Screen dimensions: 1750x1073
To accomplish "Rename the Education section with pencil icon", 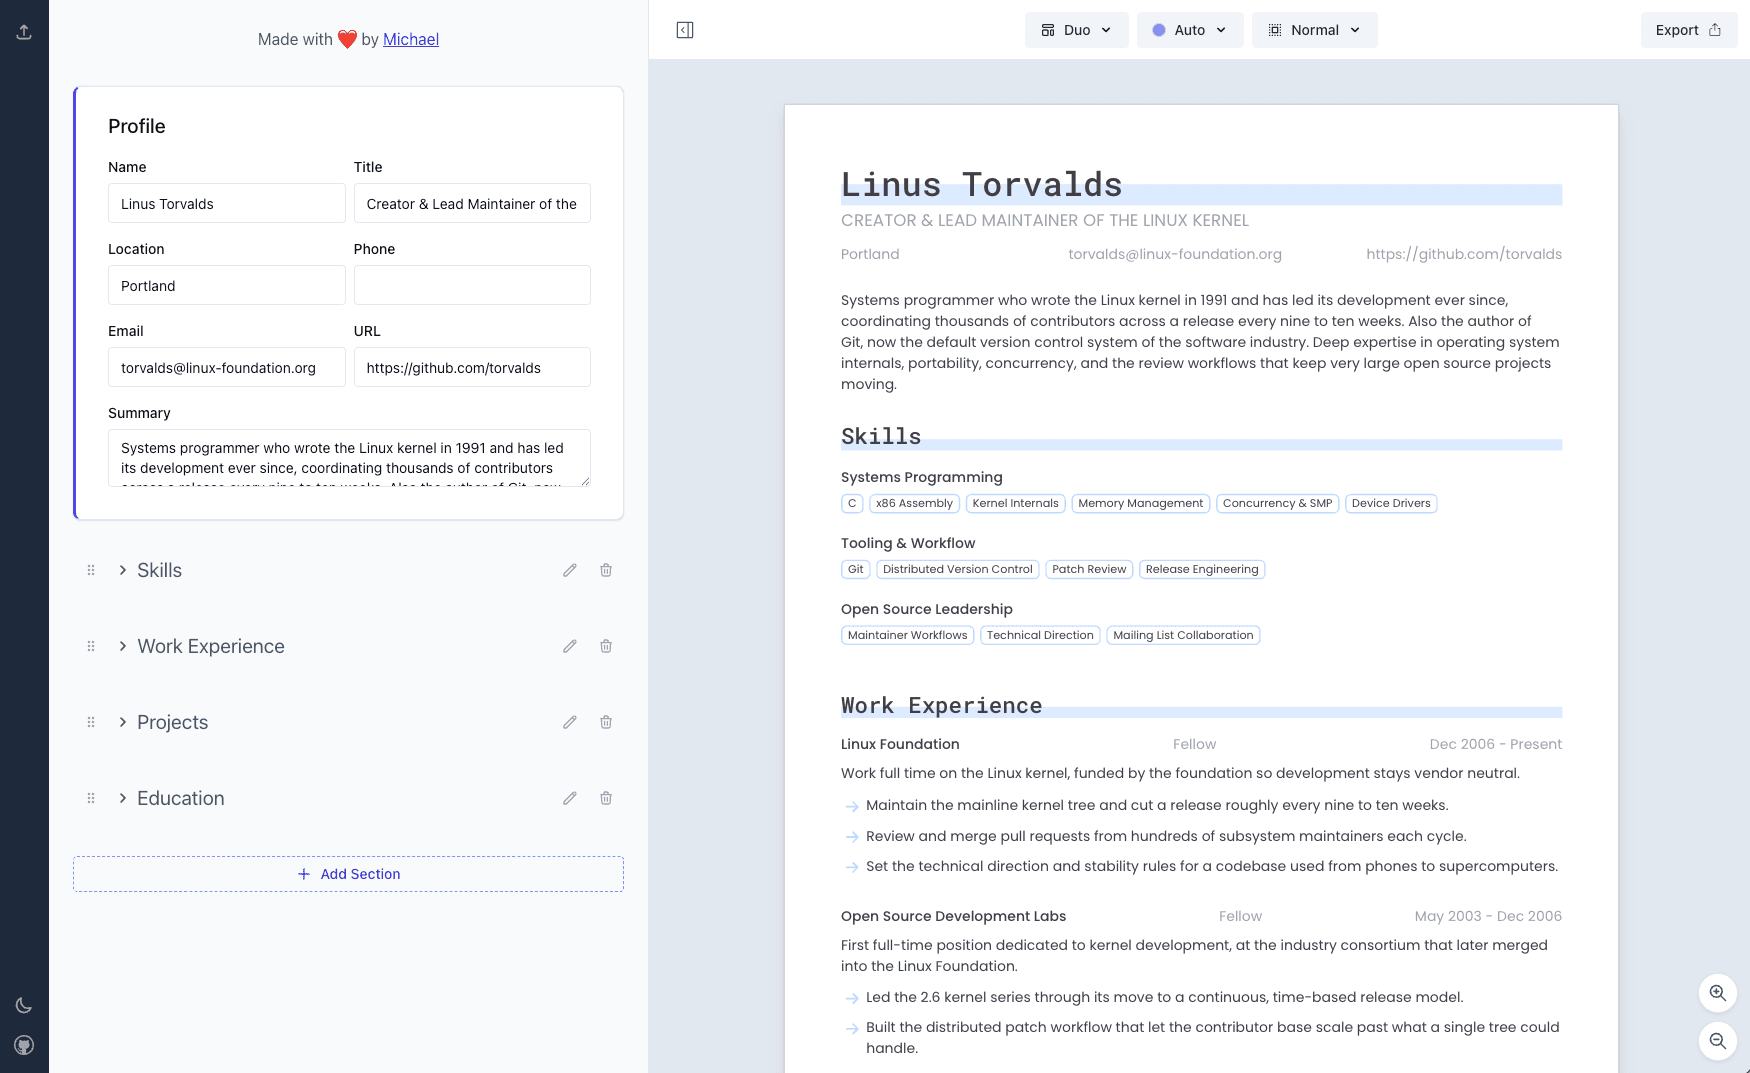I will 570,798.
